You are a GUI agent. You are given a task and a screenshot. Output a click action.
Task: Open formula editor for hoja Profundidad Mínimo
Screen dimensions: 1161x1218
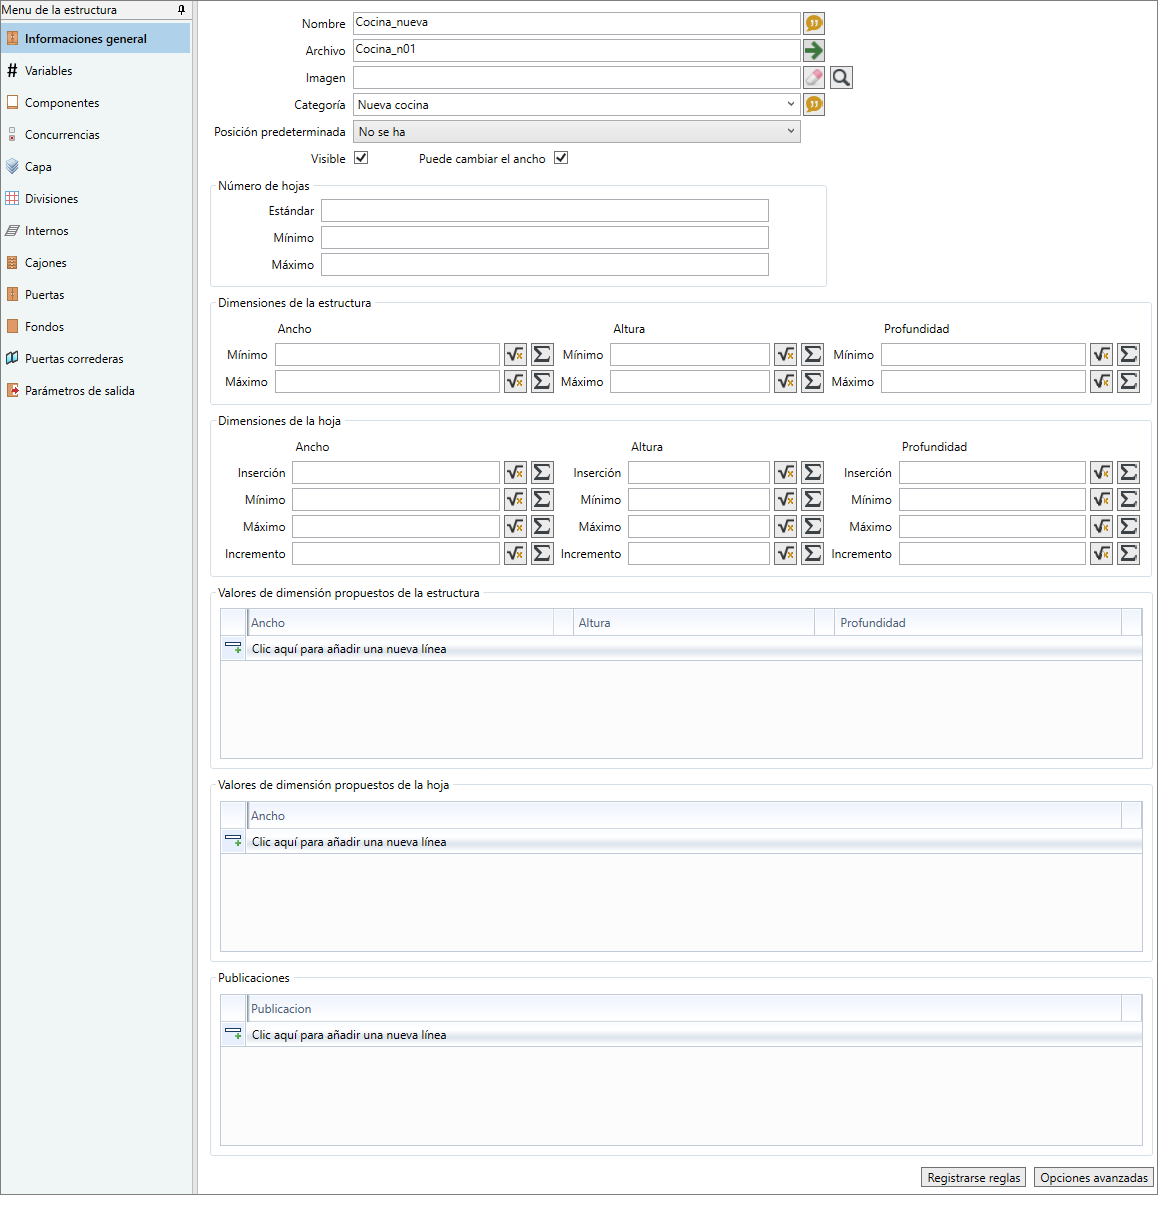(x=1101, y=499)
